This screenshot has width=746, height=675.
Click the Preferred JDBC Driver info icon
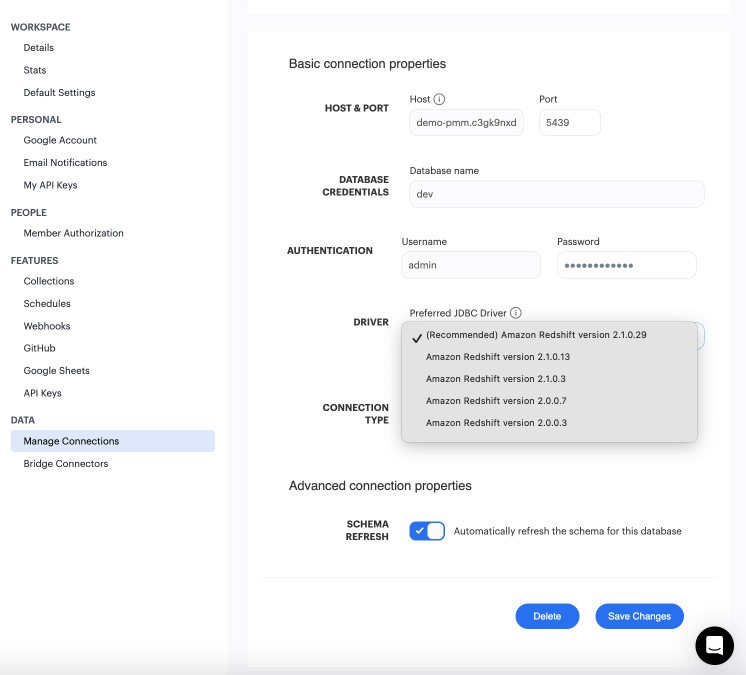[x=516, y=313]
